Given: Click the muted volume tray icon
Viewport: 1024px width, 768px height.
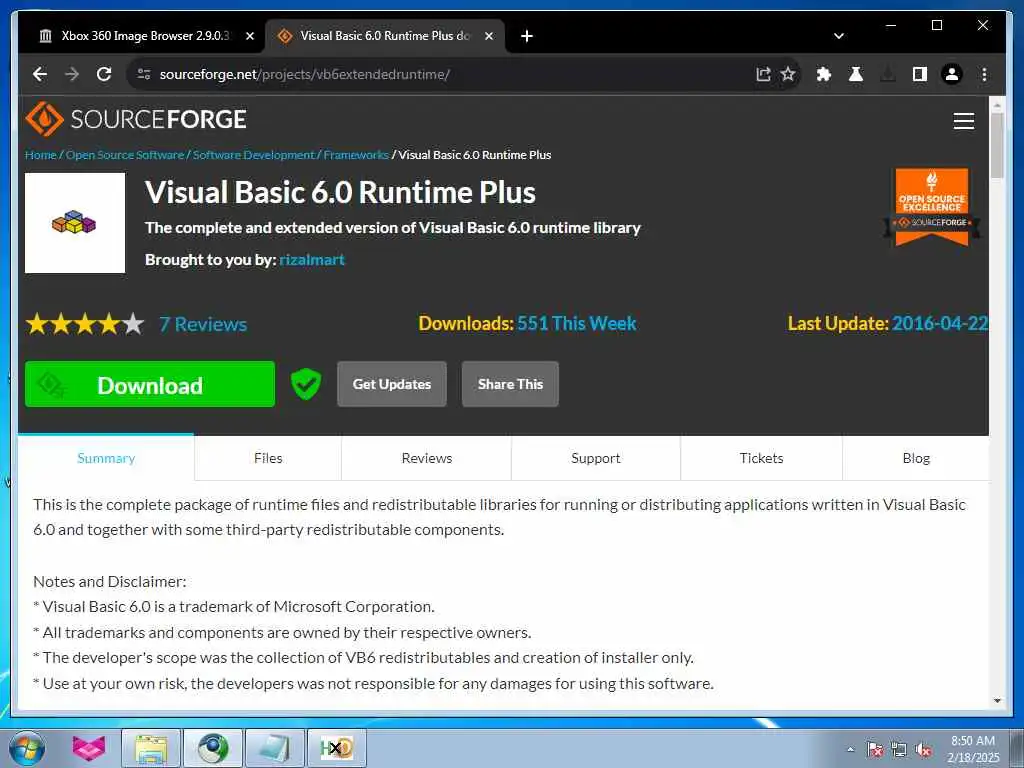Looking at the screenshot, I should coord(923,749).
